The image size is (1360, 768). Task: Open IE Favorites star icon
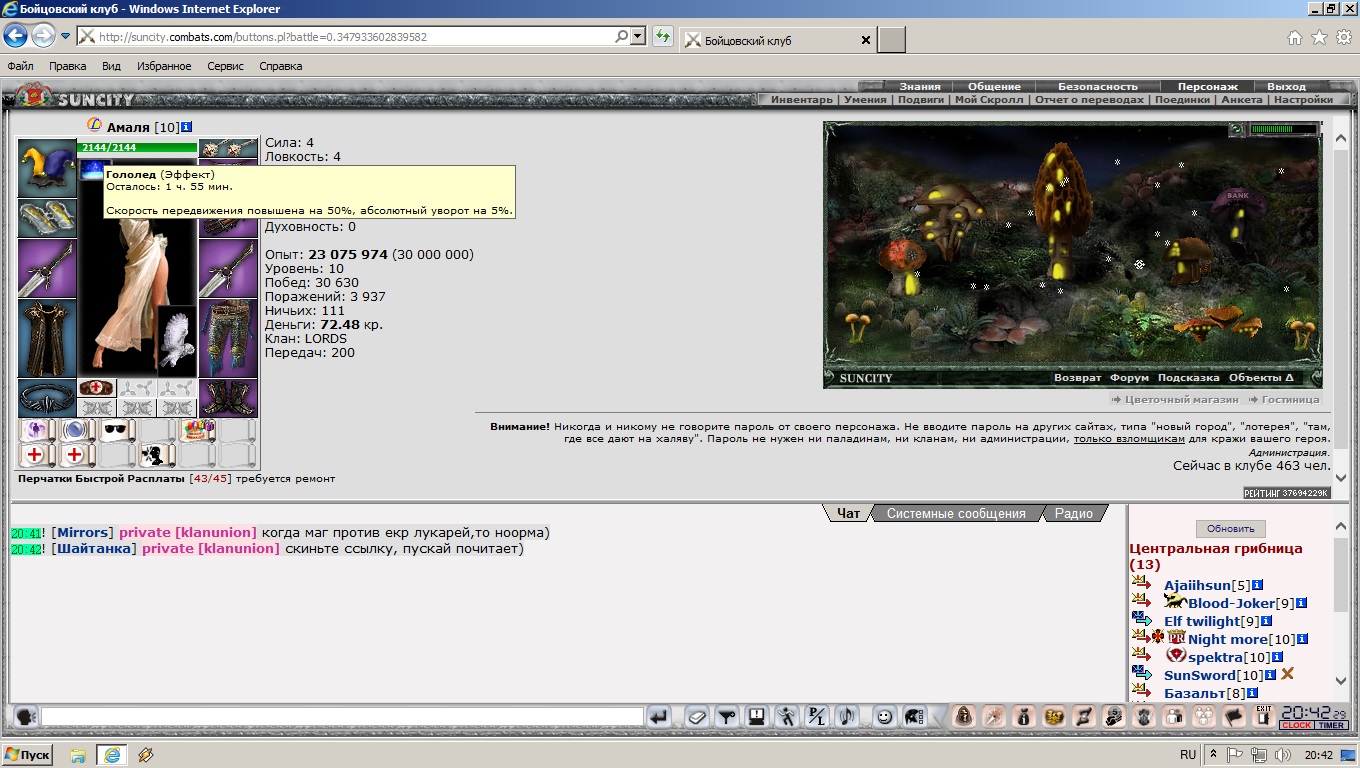click(1319, 37)
